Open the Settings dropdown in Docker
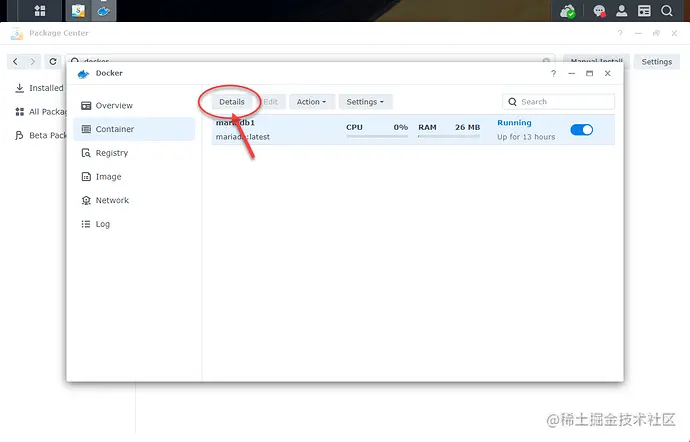This screenshot has height=442, width=690. tap(365, 102)
